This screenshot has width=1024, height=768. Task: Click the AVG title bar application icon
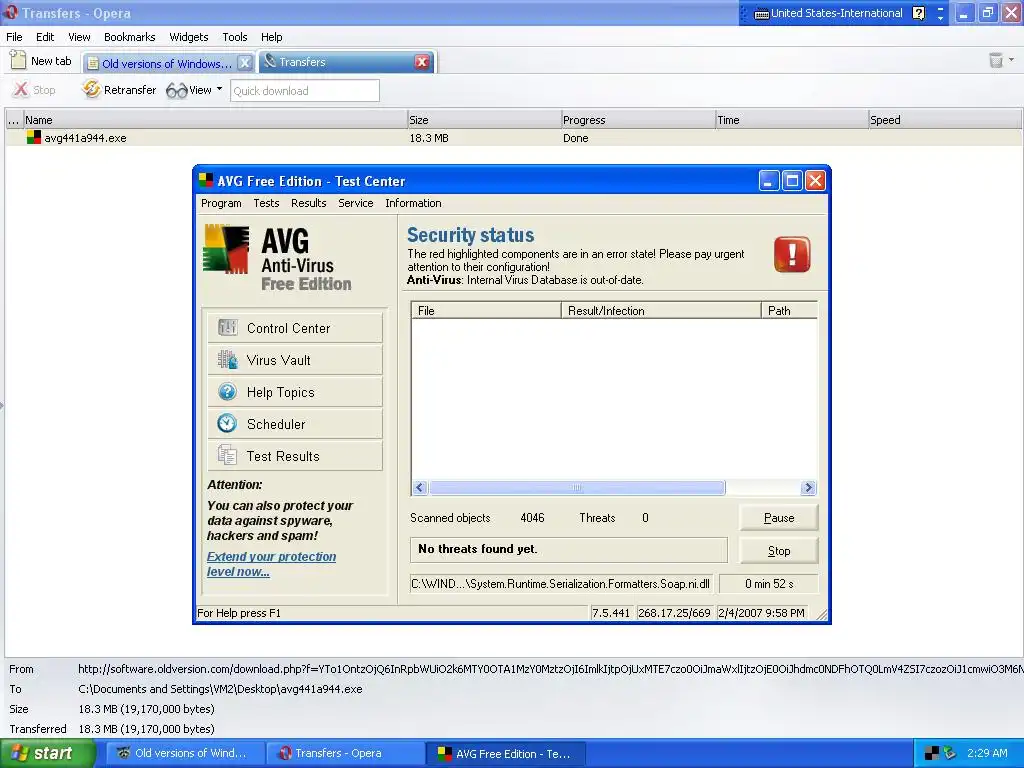(206, 181)
